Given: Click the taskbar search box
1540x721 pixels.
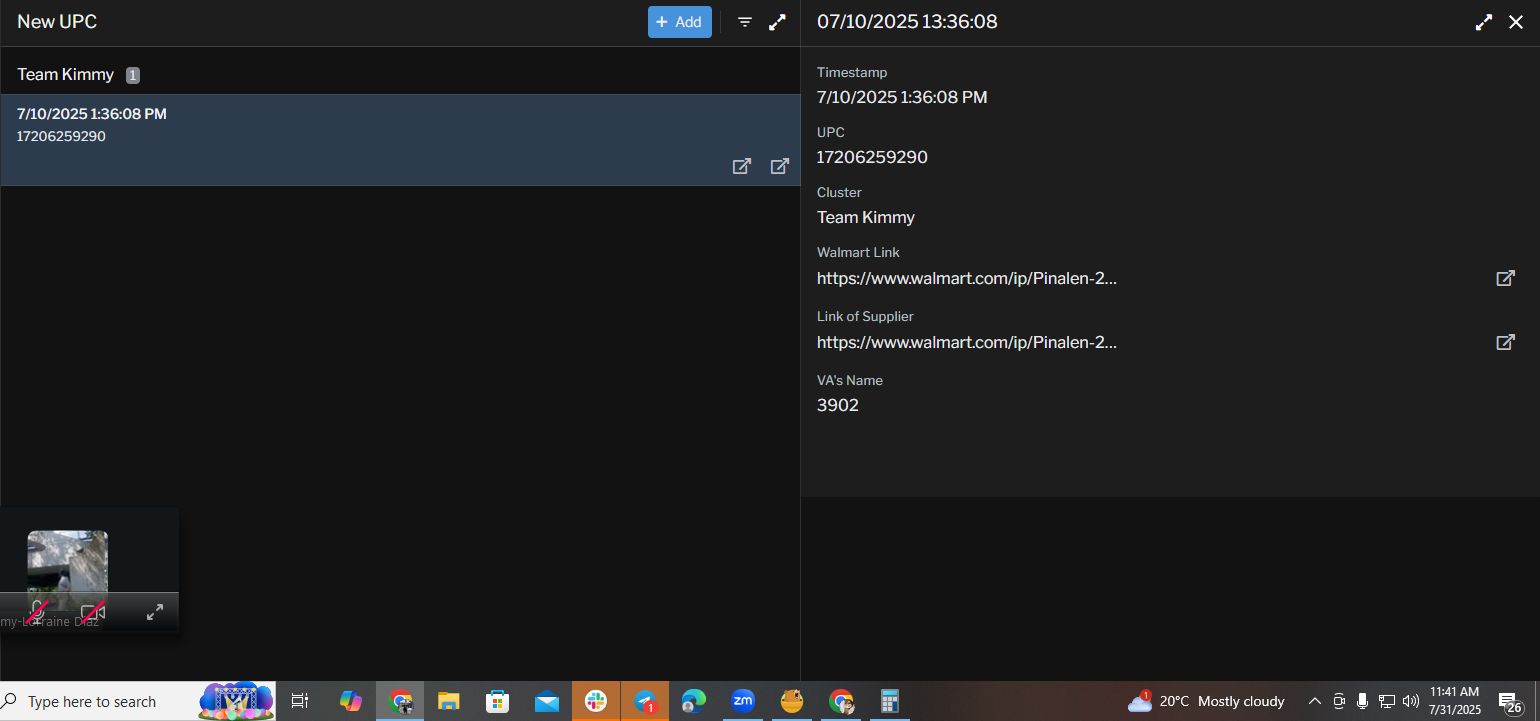Looking at the screenshot, I should tap(100, 701).
